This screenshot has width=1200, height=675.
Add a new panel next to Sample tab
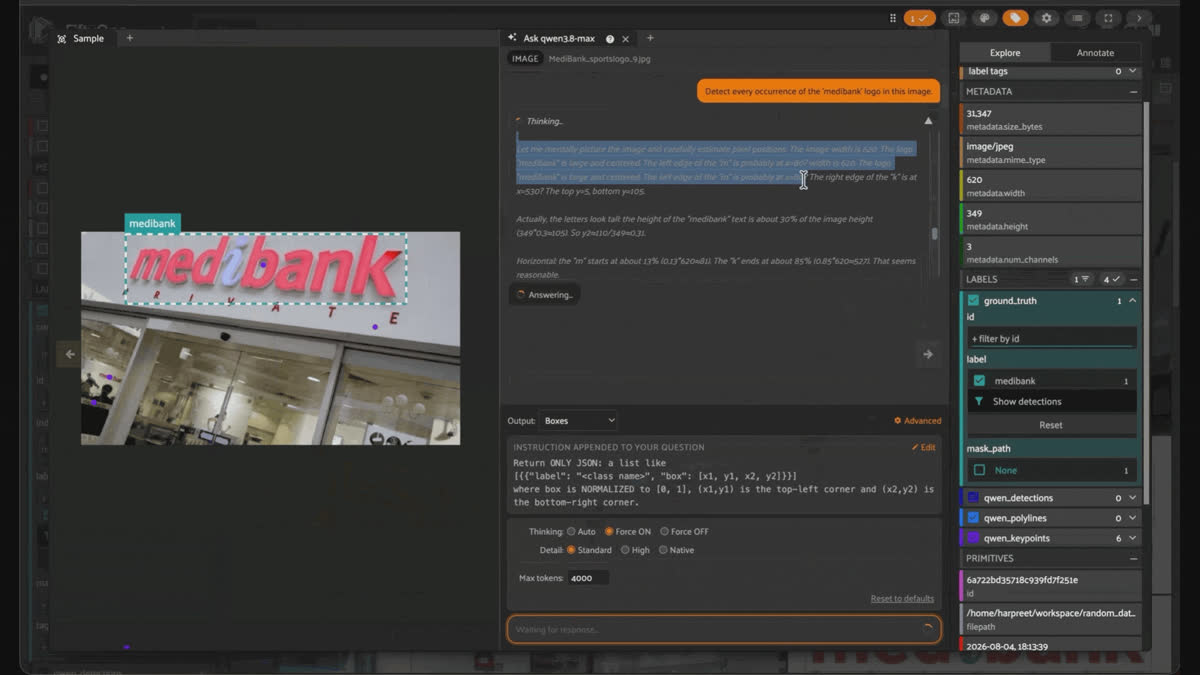coord(129,38)
